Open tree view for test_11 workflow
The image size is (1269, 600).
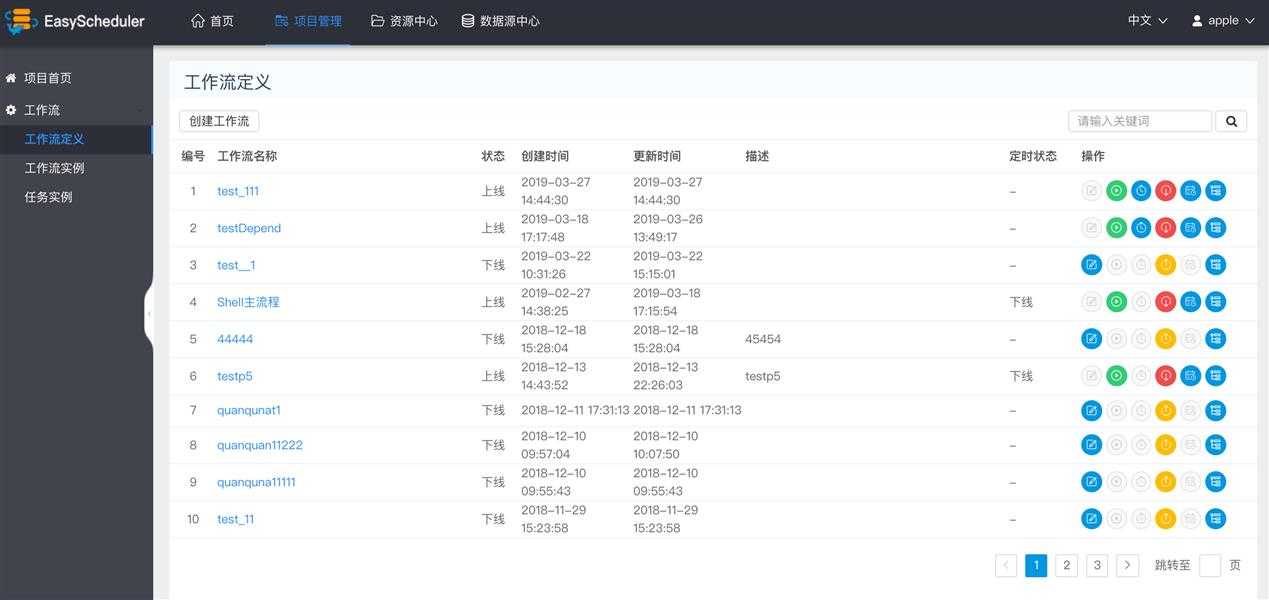click(1215, 519)
